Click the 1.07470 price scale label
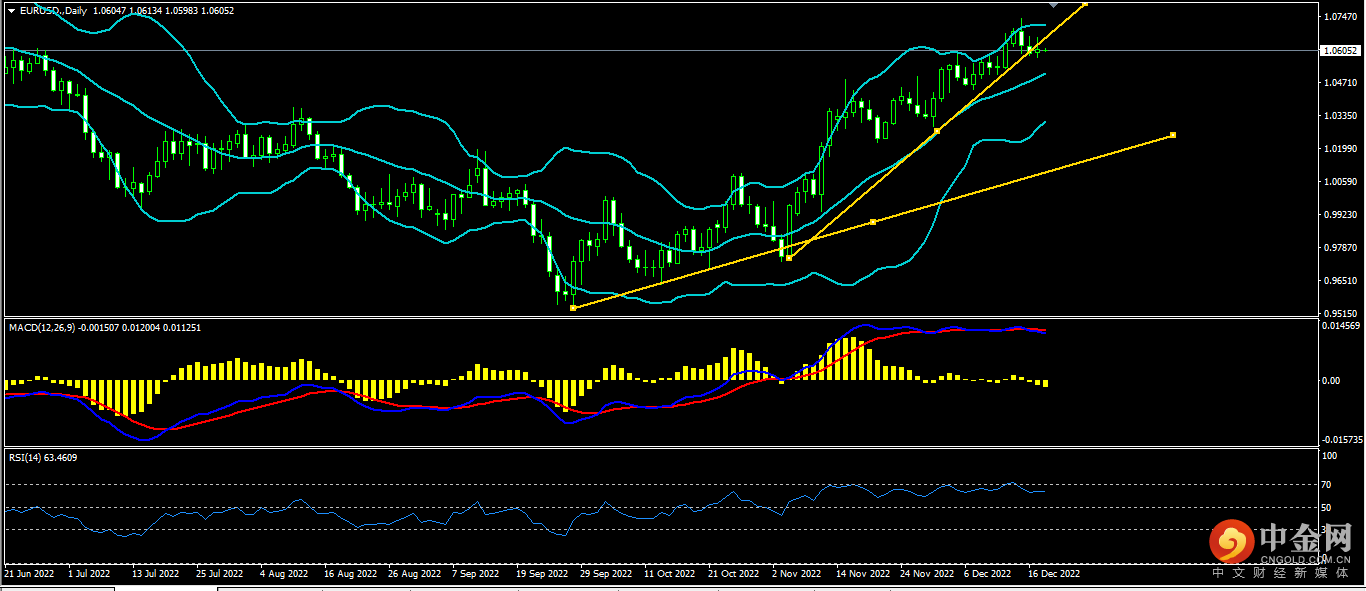The height and width of the screenshot is (591, 1366). (x=1338, y=18)
